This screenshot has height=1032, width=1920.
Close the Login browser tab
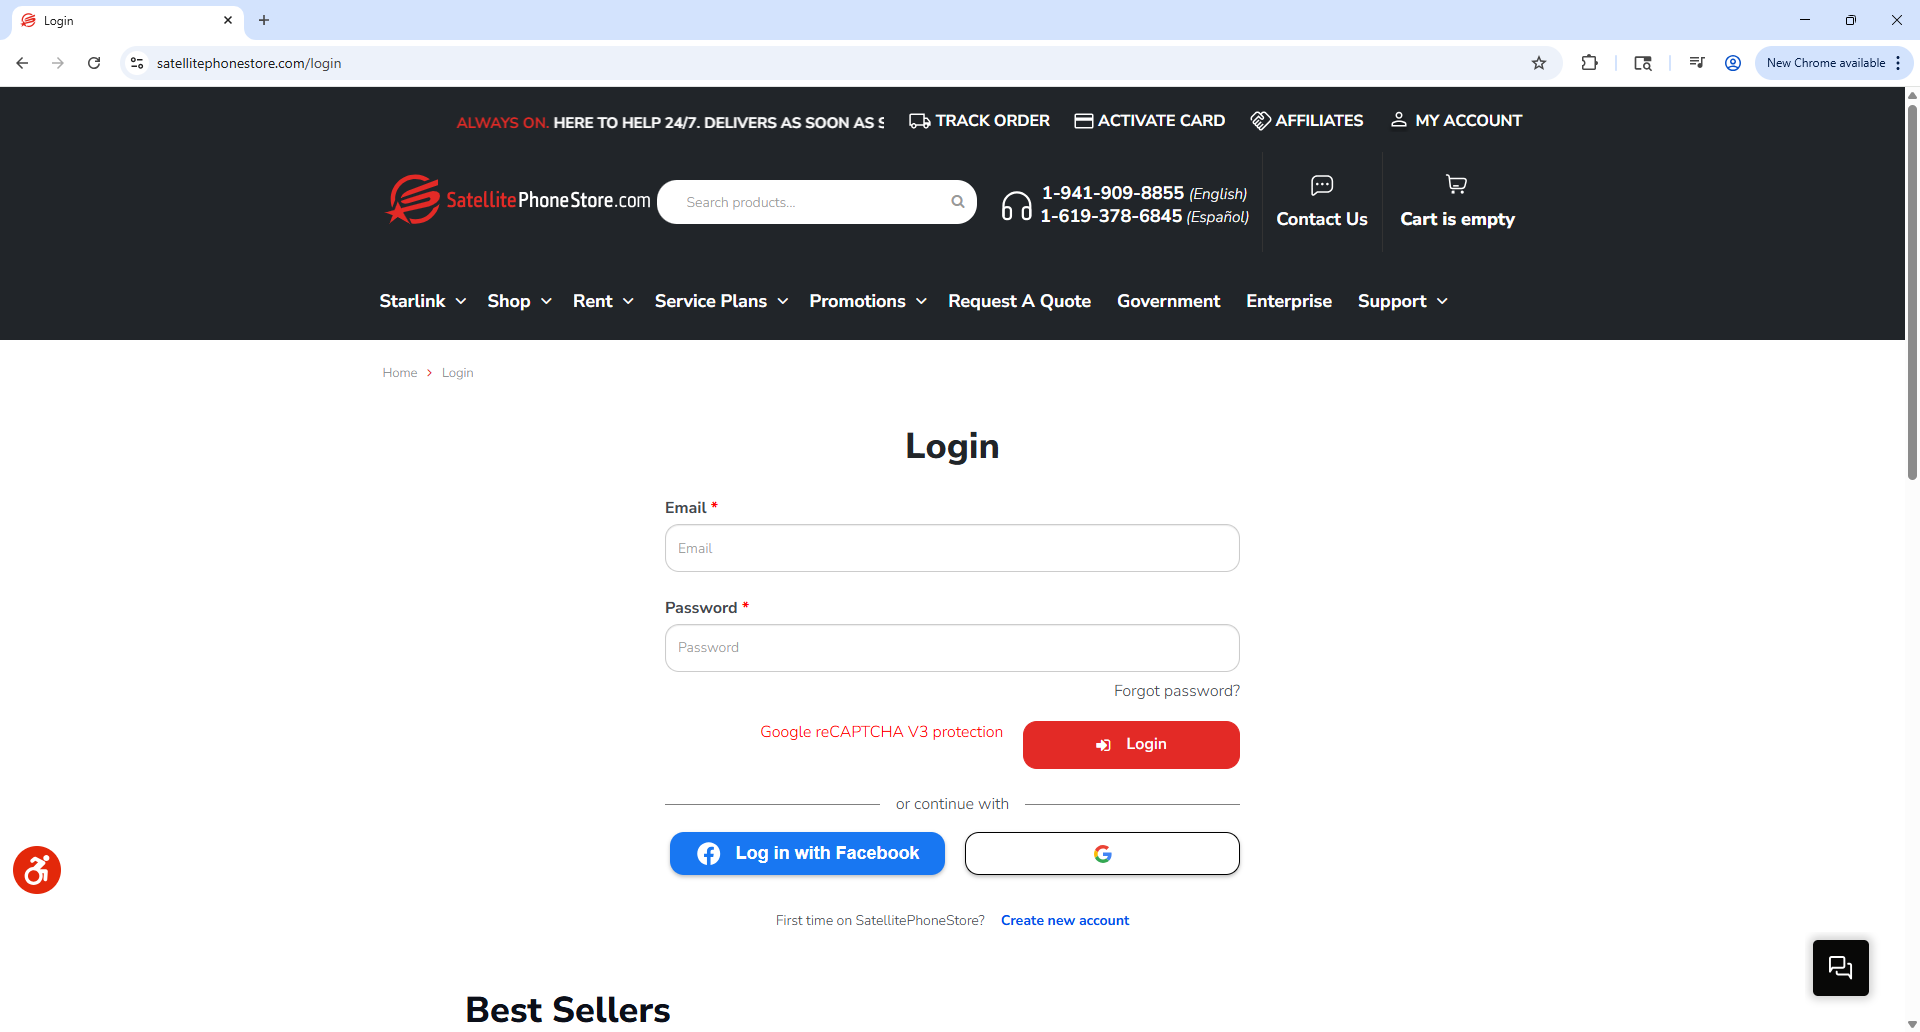click(x=228, y=20)
